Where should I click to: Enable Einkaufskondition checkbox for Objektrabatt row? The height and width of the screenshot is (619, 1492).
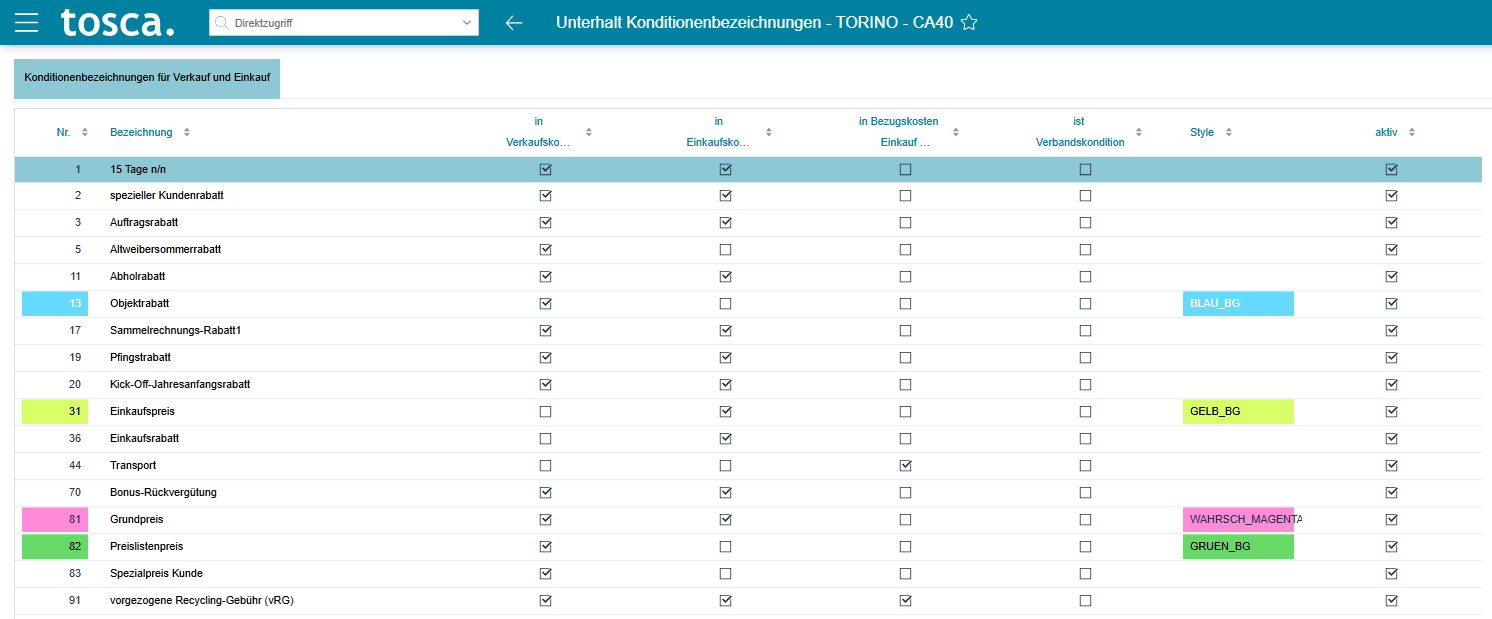(725, 303)
